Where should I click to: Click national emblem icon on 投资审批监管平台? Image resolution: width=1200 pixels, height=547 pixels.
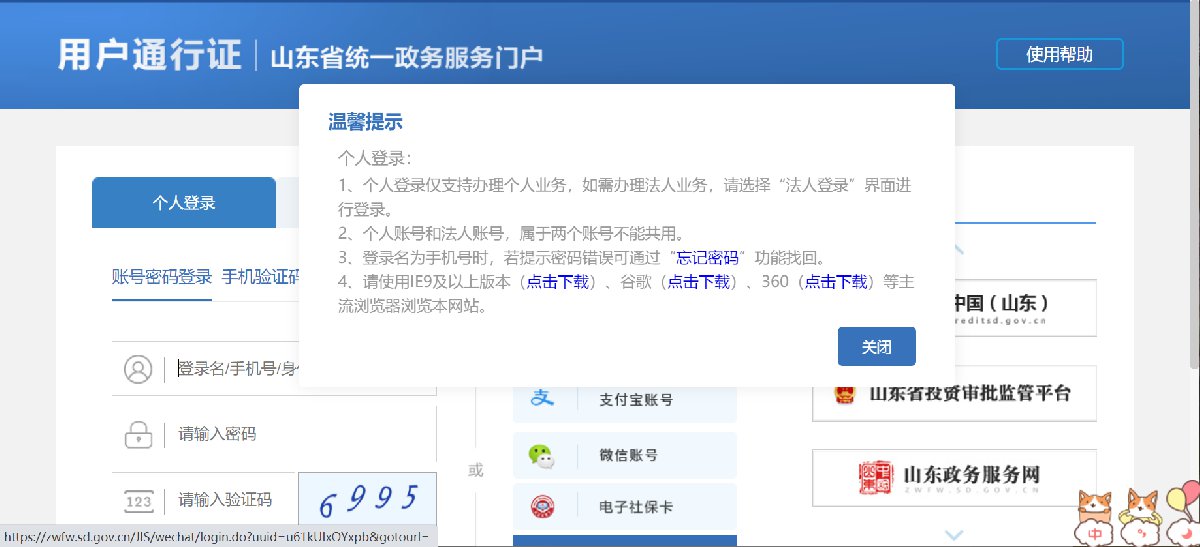(846, 394)
